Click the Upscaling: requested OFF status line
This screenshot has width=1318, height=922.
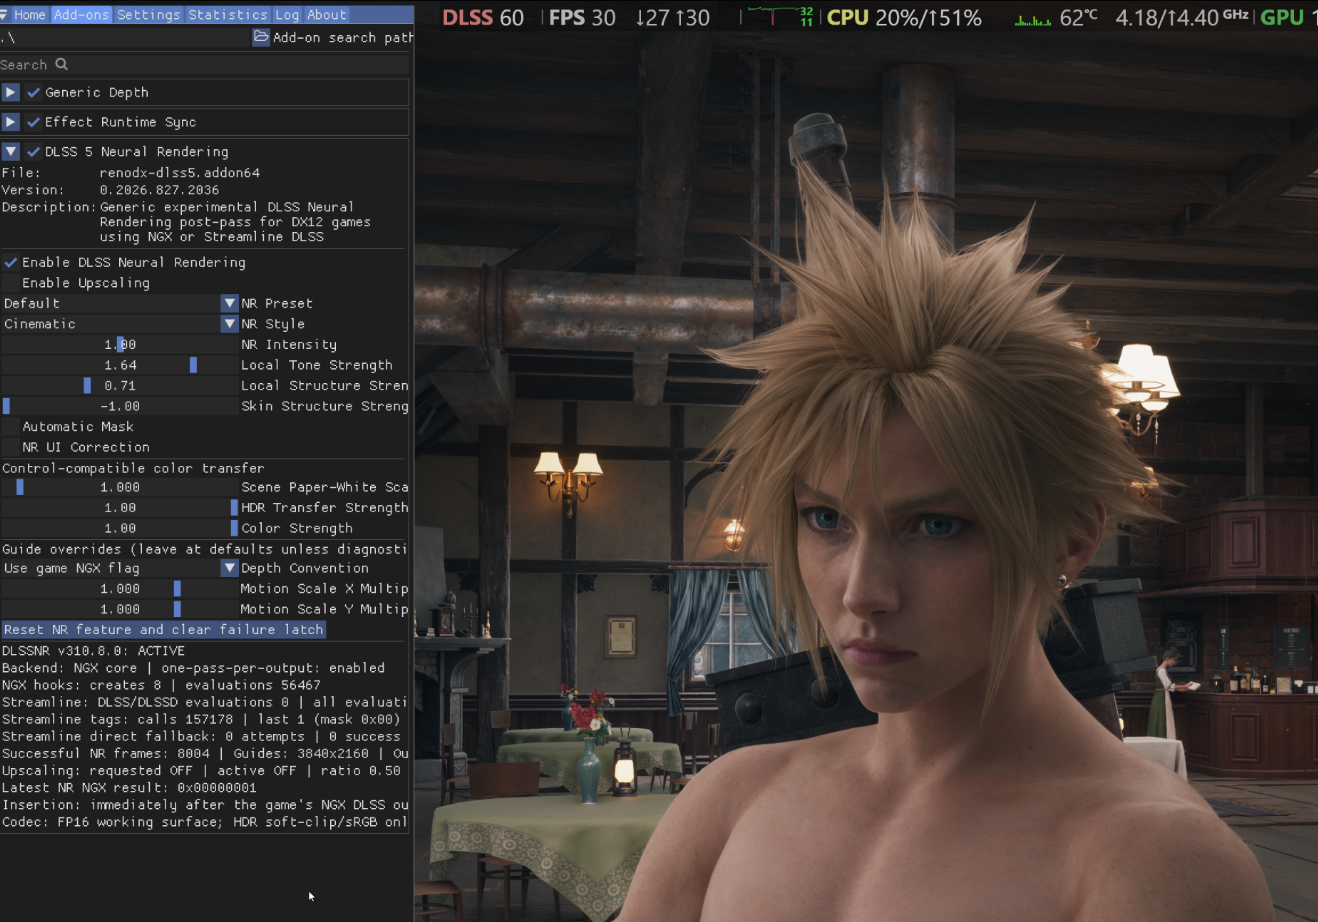point(201,771)
